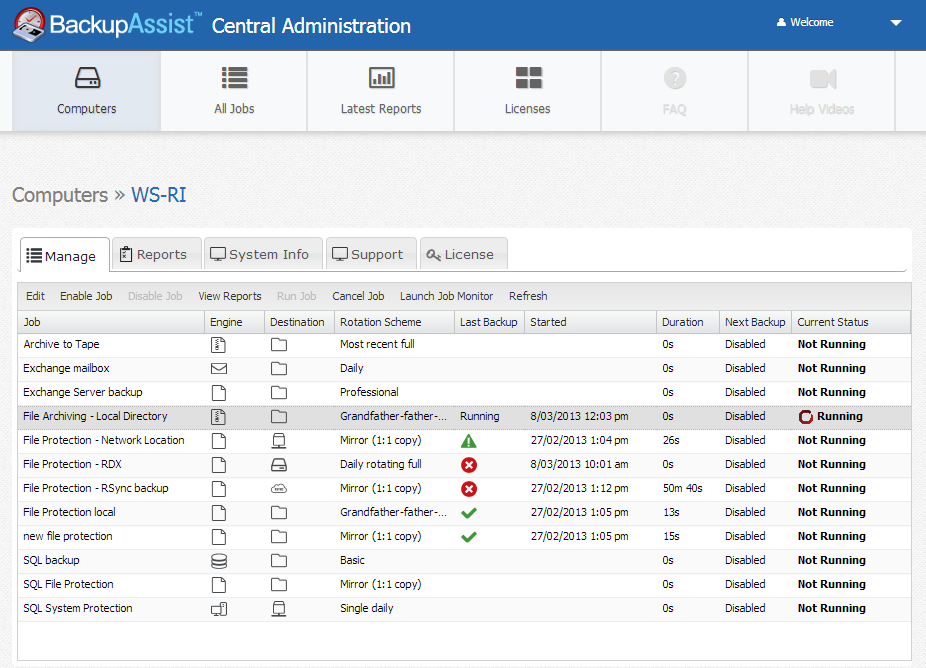The image size is (926, 668).
Task: Click destination icon for SQL System Protection
Action: coord(279,609)
